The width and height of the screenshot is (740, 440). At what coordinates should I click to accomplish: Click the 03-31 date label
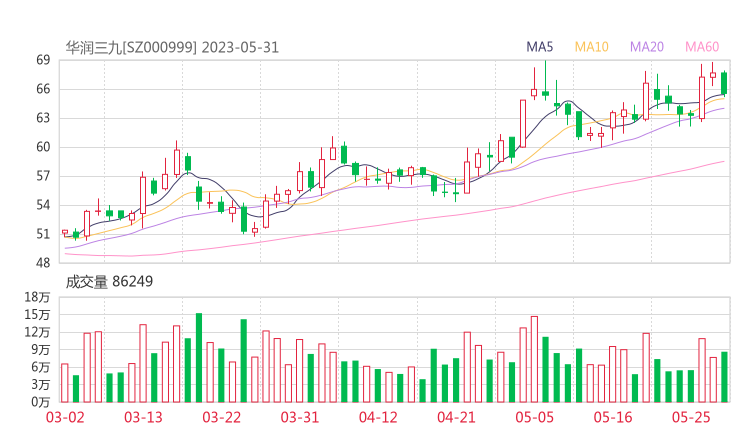pyautogui.click(x=300, y=417)
